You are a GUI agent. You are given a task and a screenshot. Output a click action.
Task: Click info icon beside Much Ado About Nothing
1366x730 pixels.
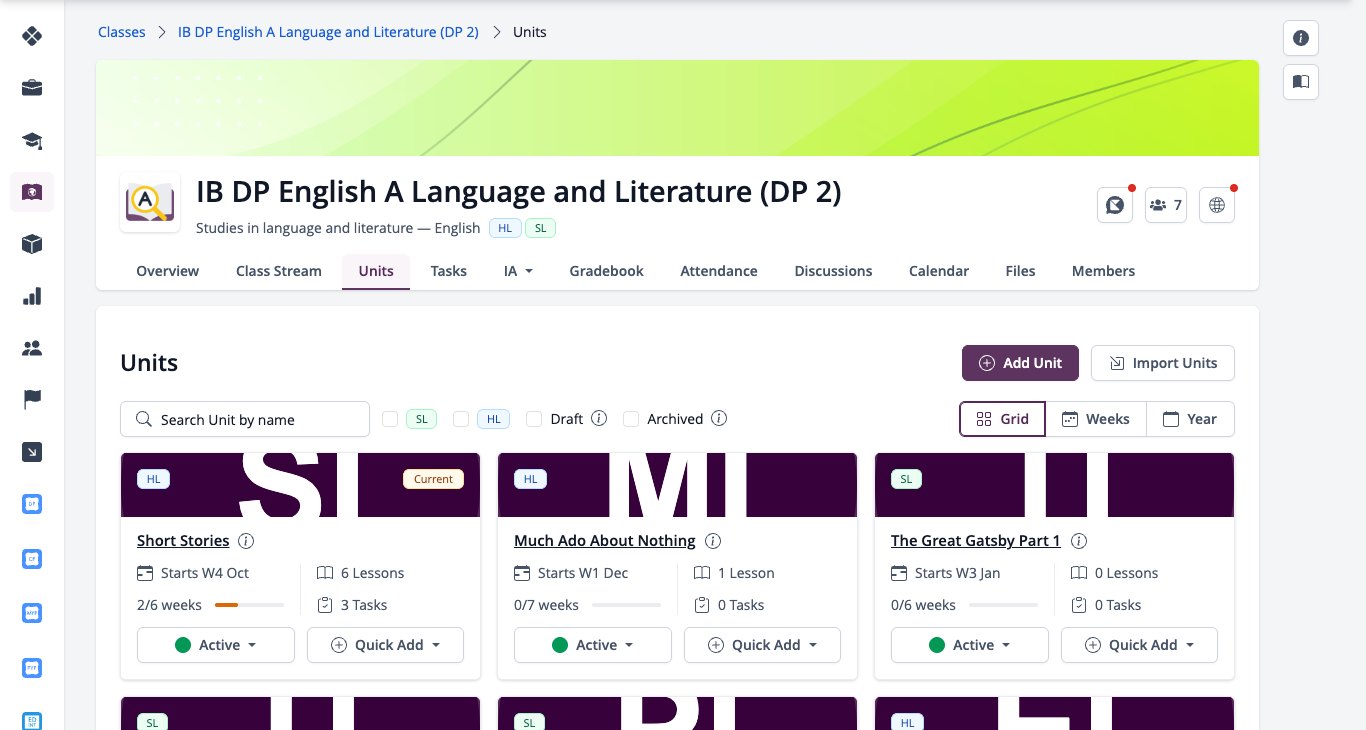tap(713, 541)
